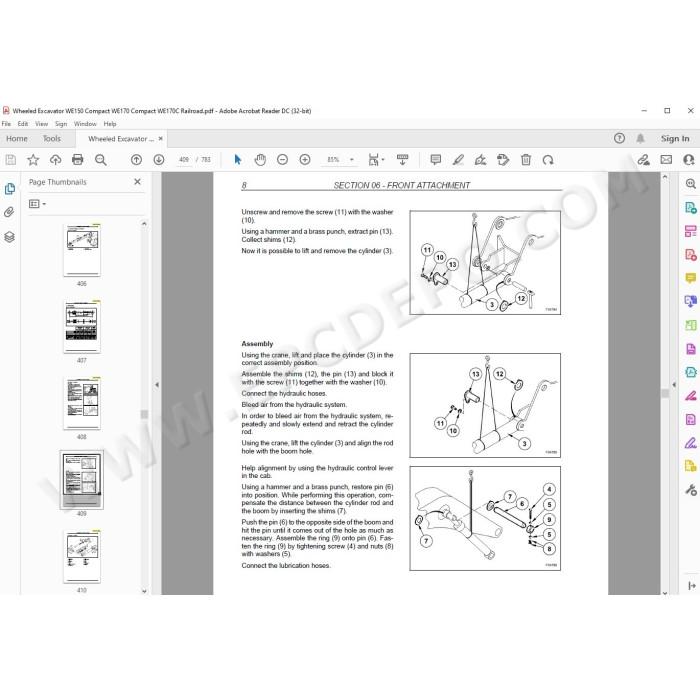Image resolution: width=700 pixels, height=700 pixels.
Task: Click the Save file icon
Action: pyautogui.click(x=11, y=159)
